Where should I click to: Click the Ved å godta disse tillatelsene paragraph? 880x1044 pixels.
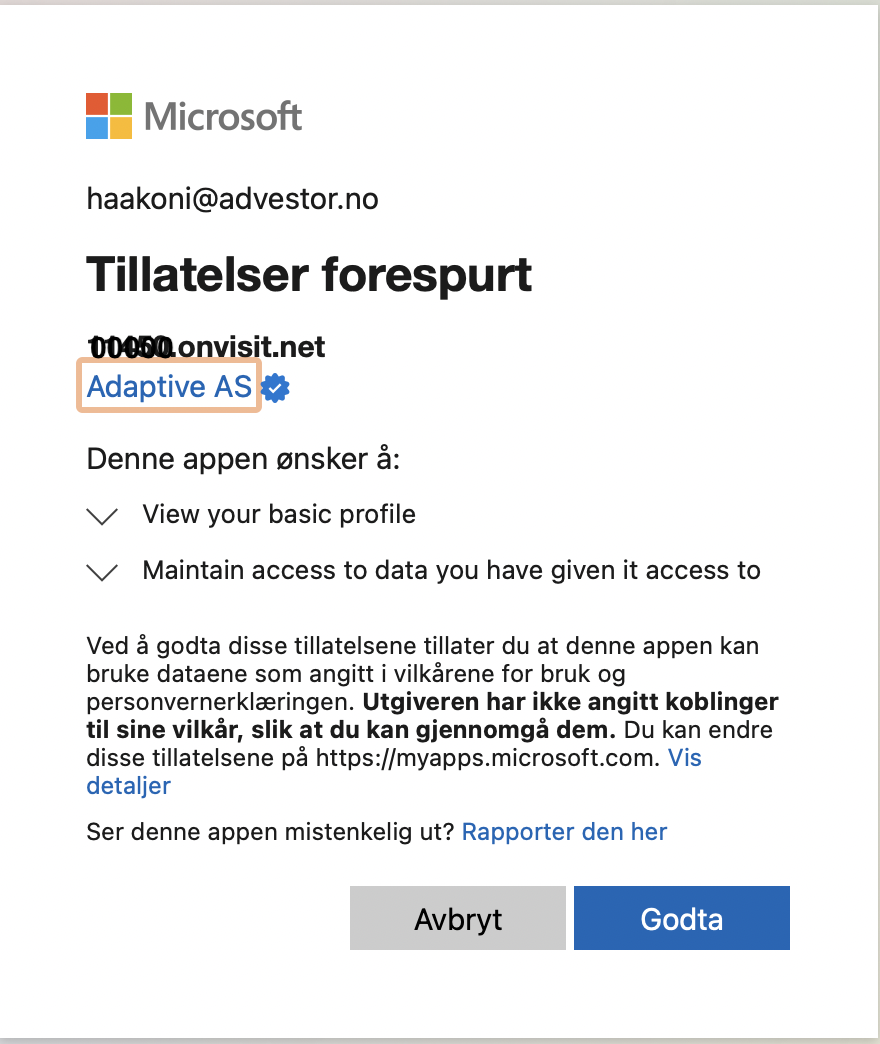pos(433,716)
